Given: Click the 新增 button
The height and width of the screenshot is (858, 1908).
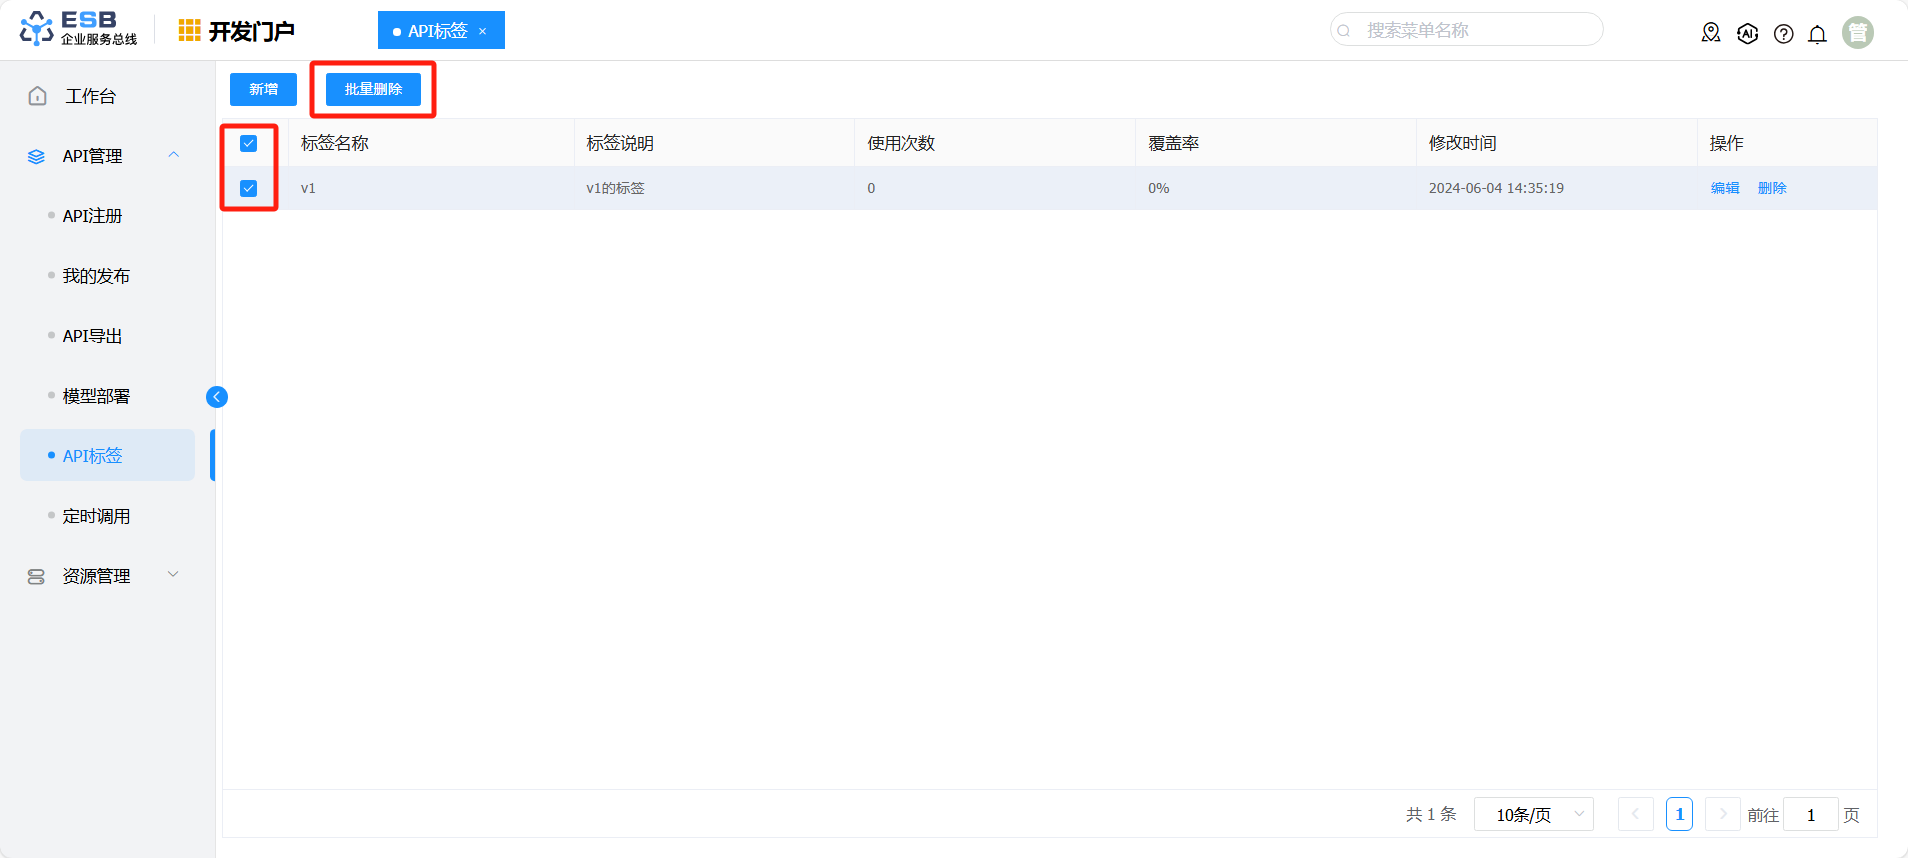Looking at the screenshot, I should (263, 89).
